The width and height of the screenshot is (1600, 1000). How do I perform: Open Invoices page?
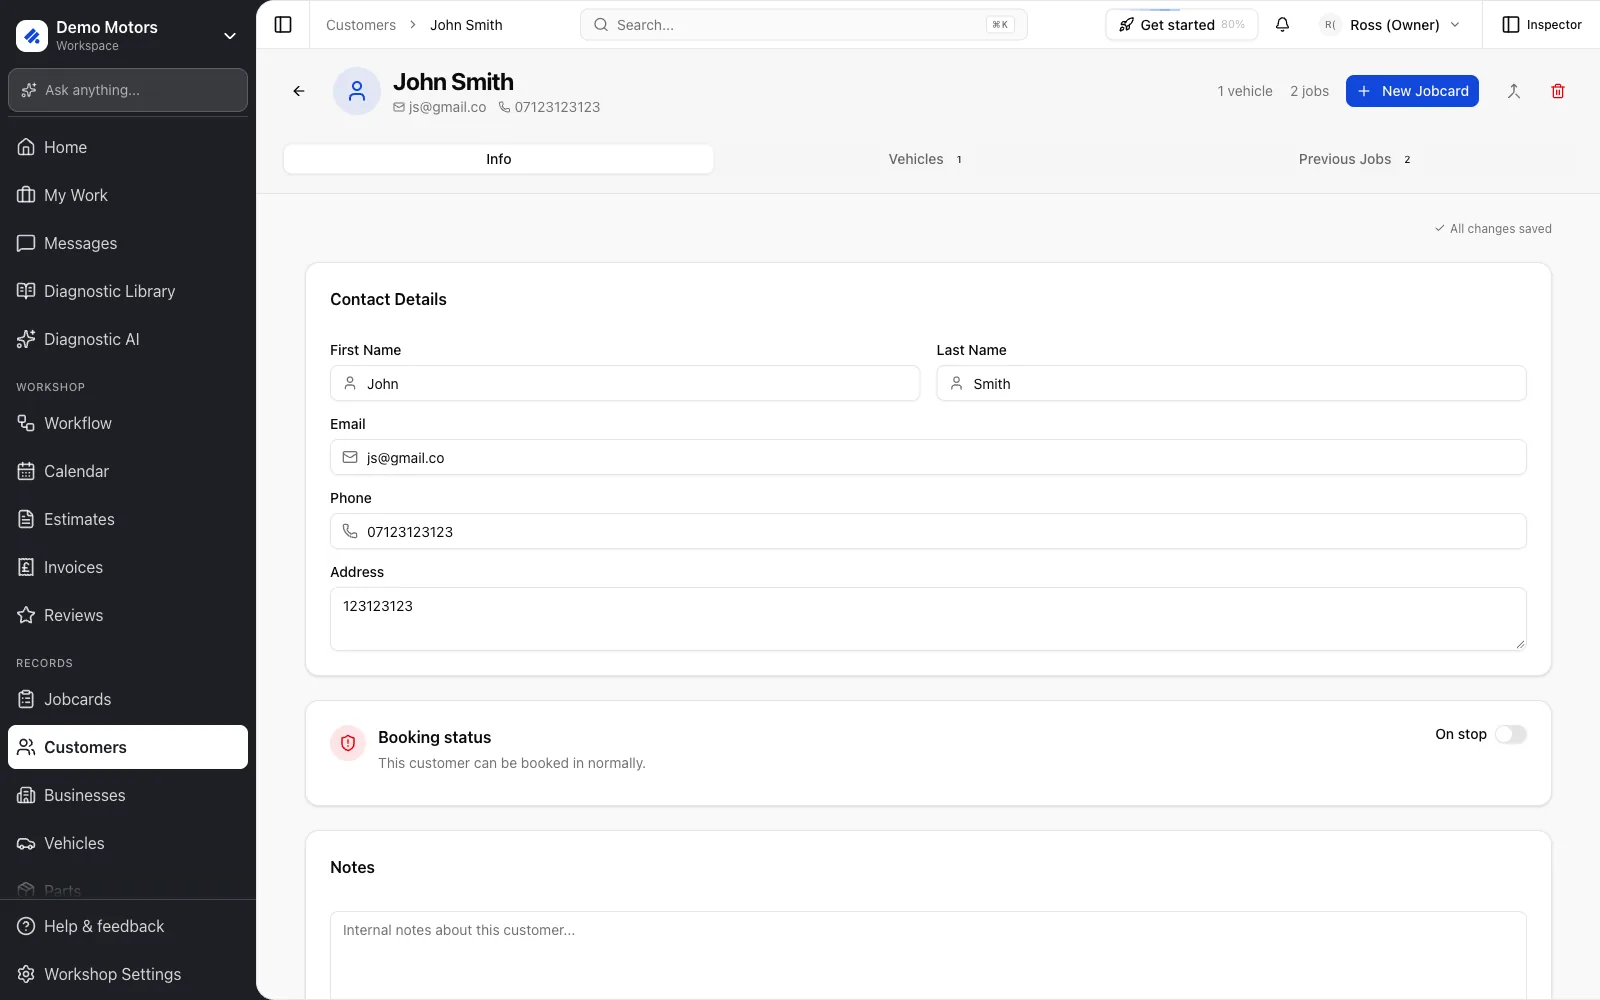click(128, 567)
